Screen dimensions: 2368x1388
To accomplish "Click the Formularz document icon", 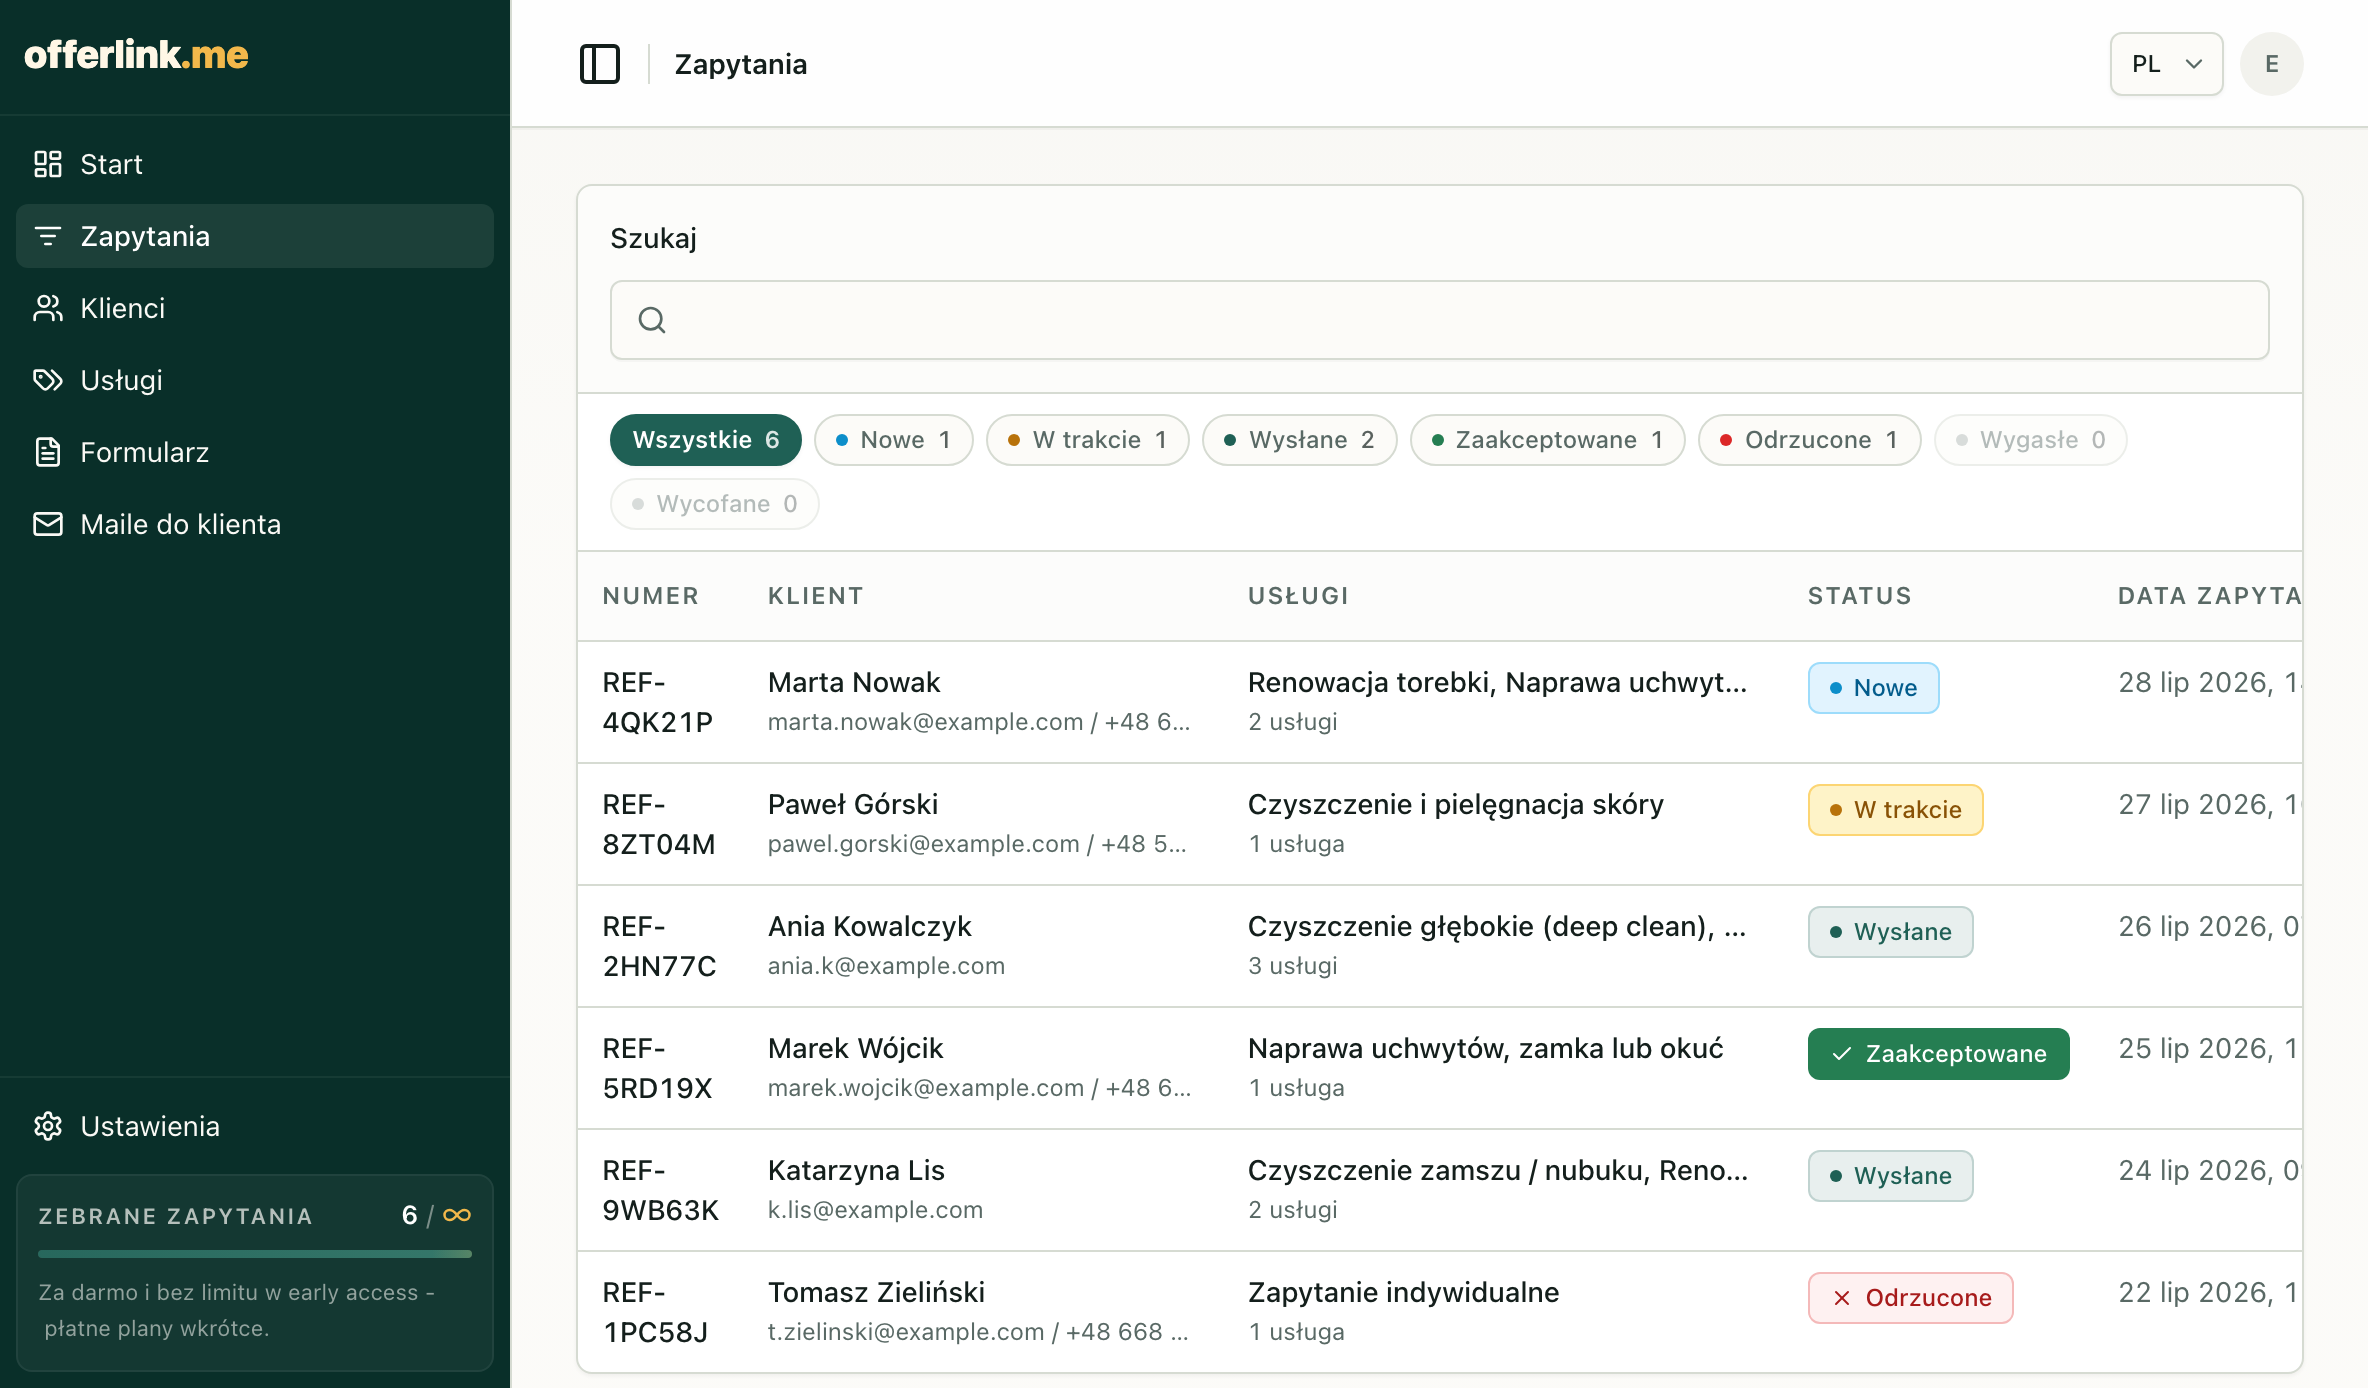I will (48, 452).
